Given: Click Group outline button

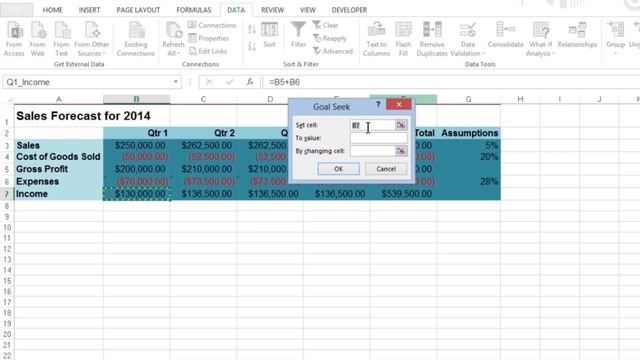Looking at the screenshot, I should click(x=616, y=39).
